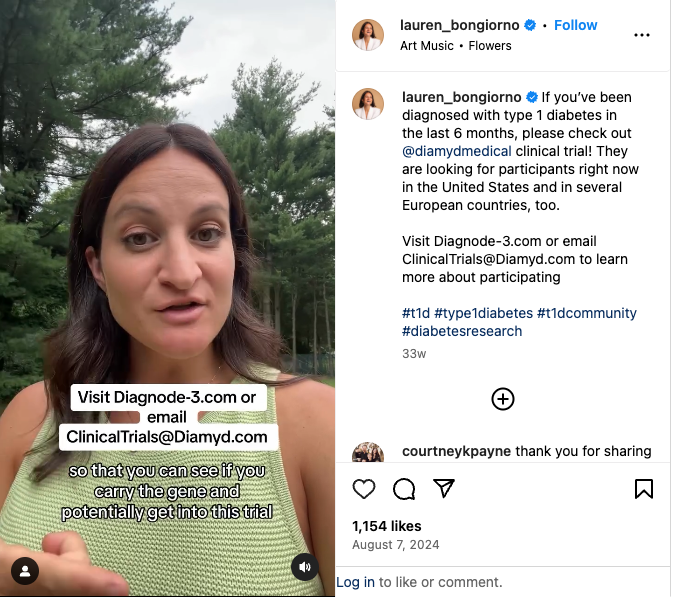Open comments via speech bubble icon
The height and width of the screenshot is (597, 673).
click(404, 489)
